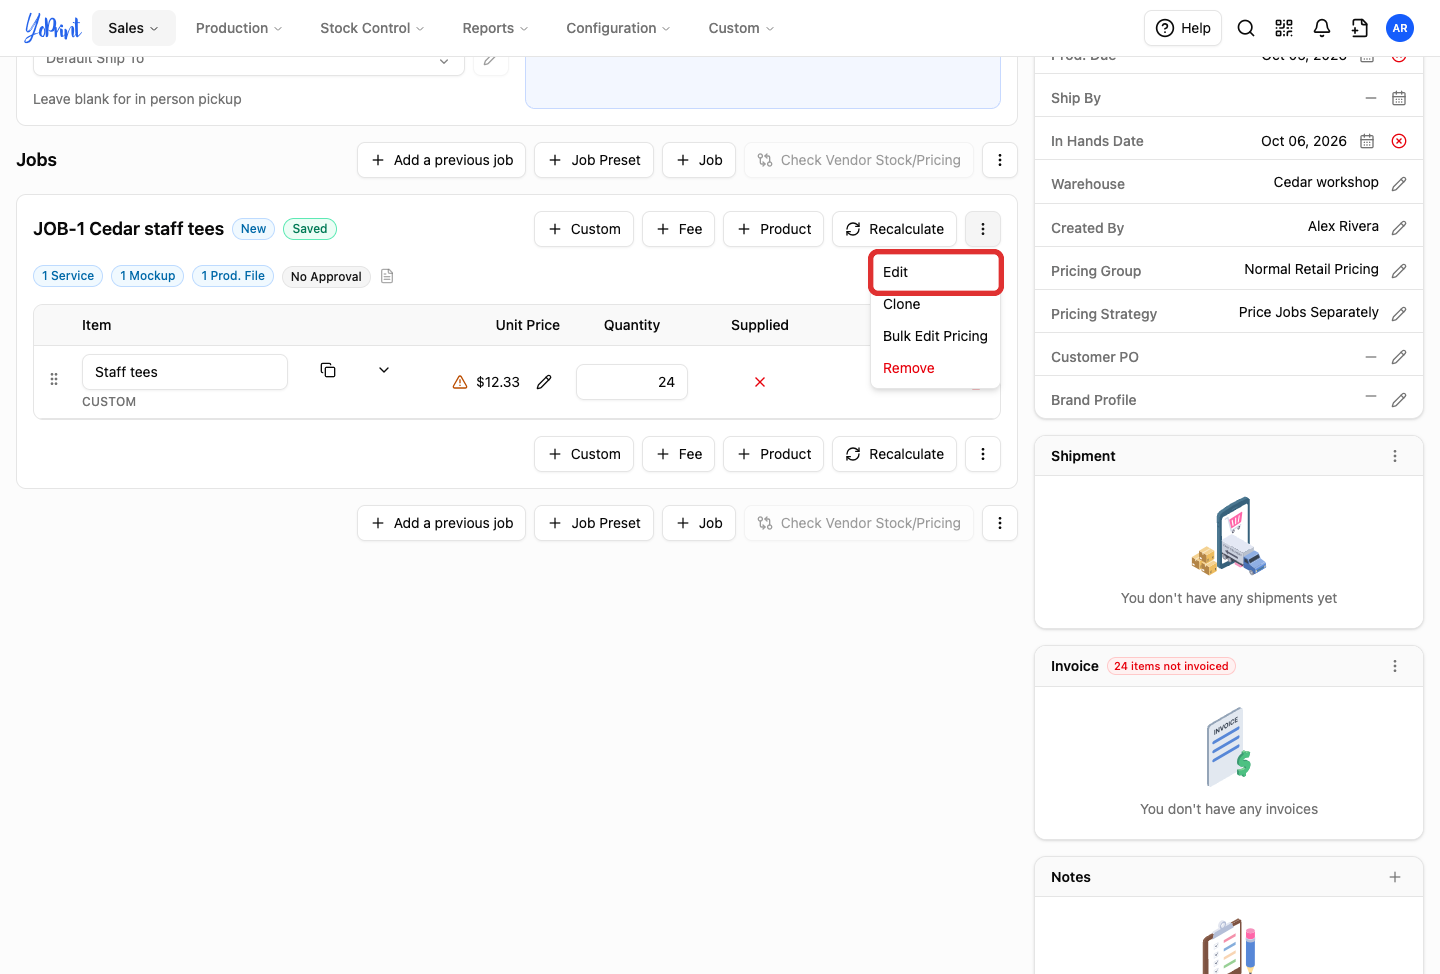Click the 1 Prod. File badge
Image resolution: width=1440 pixels, height=974 pixels.
pos(233,276)
